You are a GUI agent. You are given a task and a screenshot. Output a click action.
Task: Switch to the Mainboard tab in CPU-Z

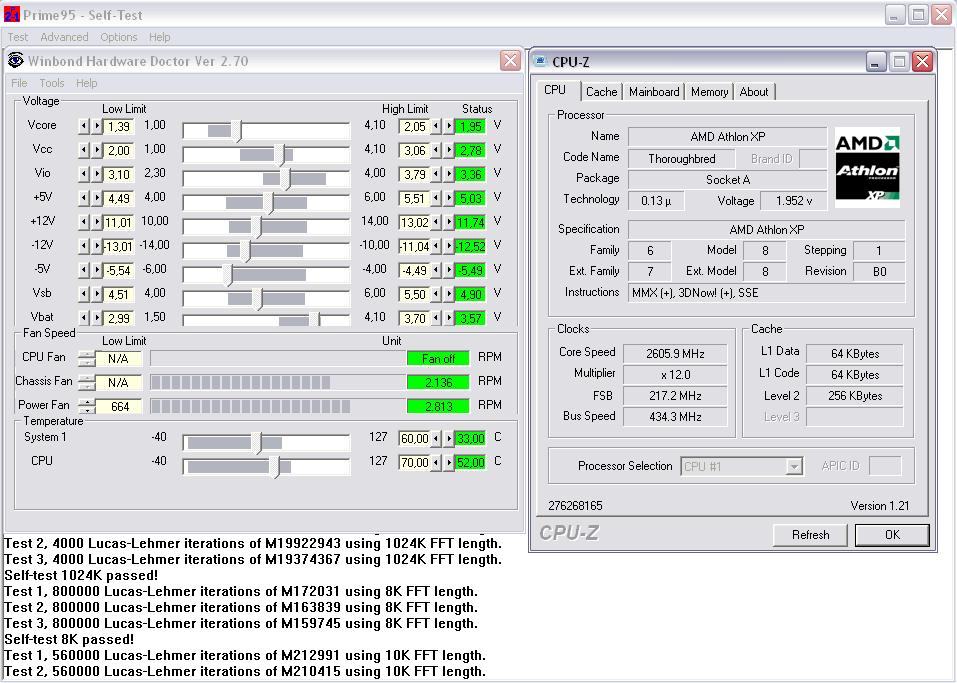click(654, 92)
